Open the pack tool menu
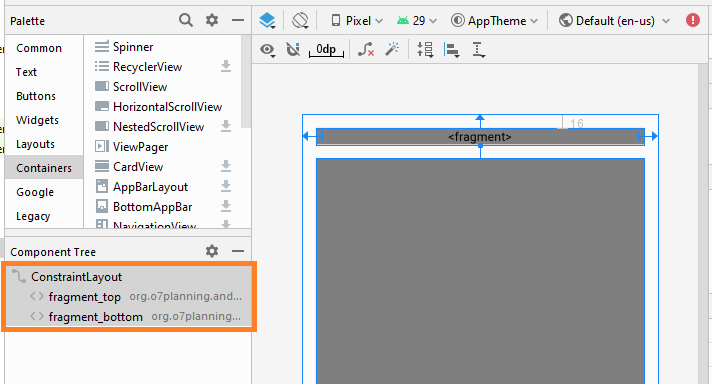Viewport: 712px width, 384px height. [x=425, y=49]
